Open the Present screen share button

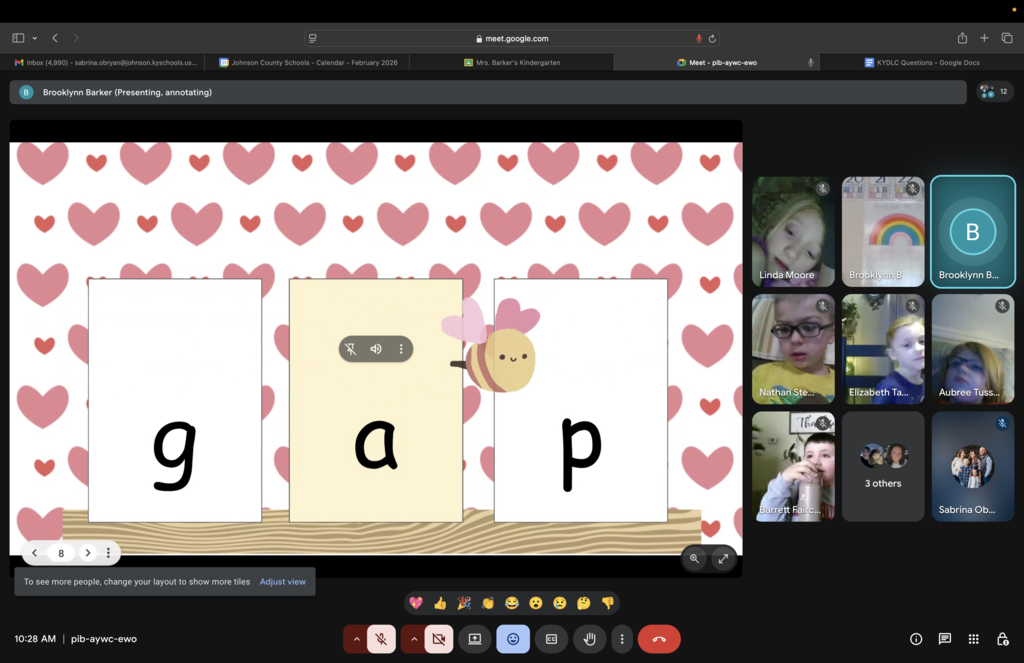474,639
